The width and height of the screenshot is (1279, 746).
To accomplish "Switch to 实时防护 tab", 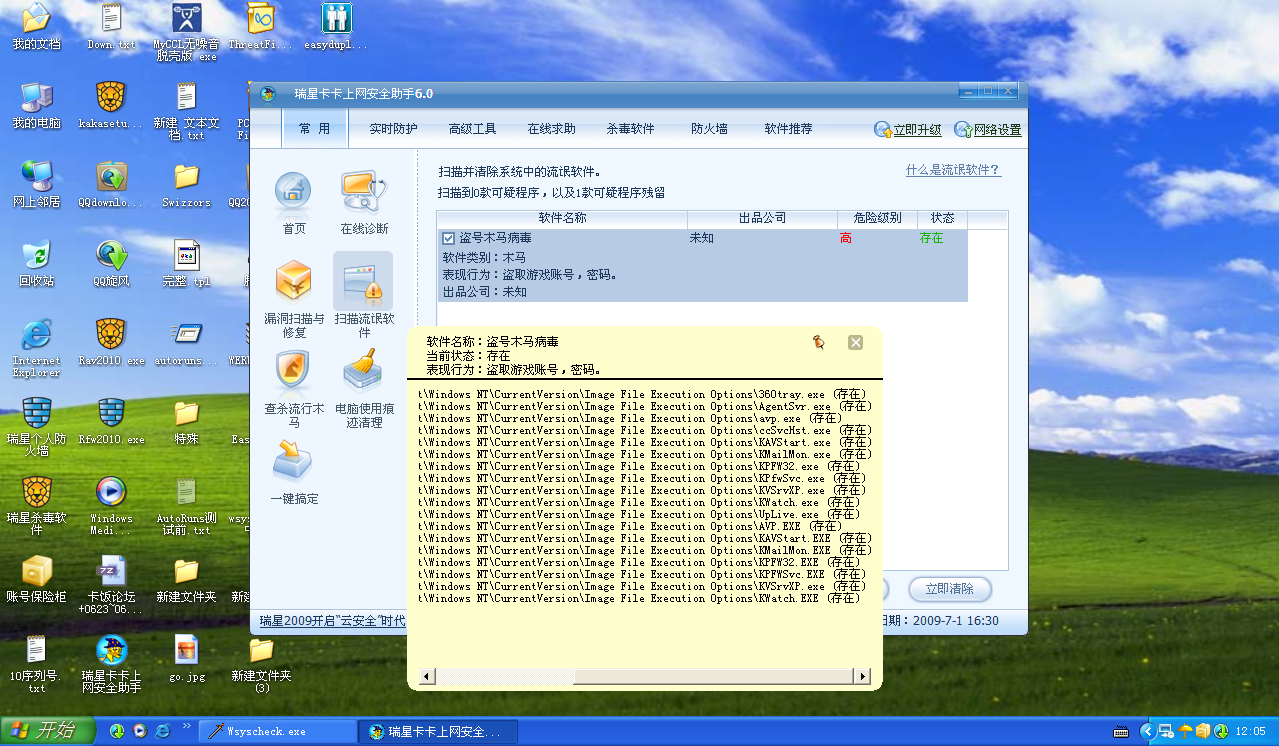I will [393, 129].
